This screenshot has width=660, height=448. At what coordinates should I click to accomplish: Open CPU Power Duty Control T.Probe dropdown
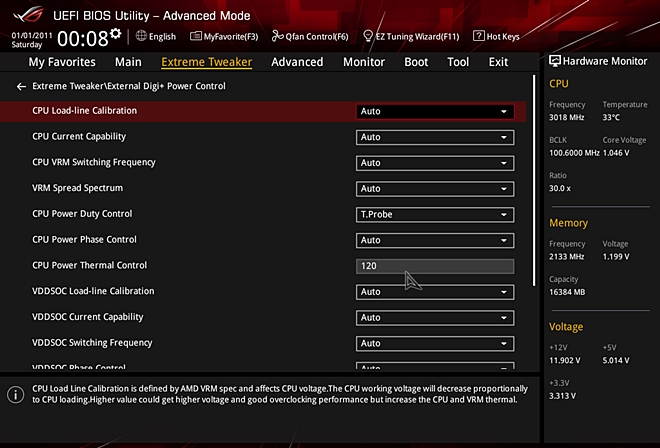435,215
